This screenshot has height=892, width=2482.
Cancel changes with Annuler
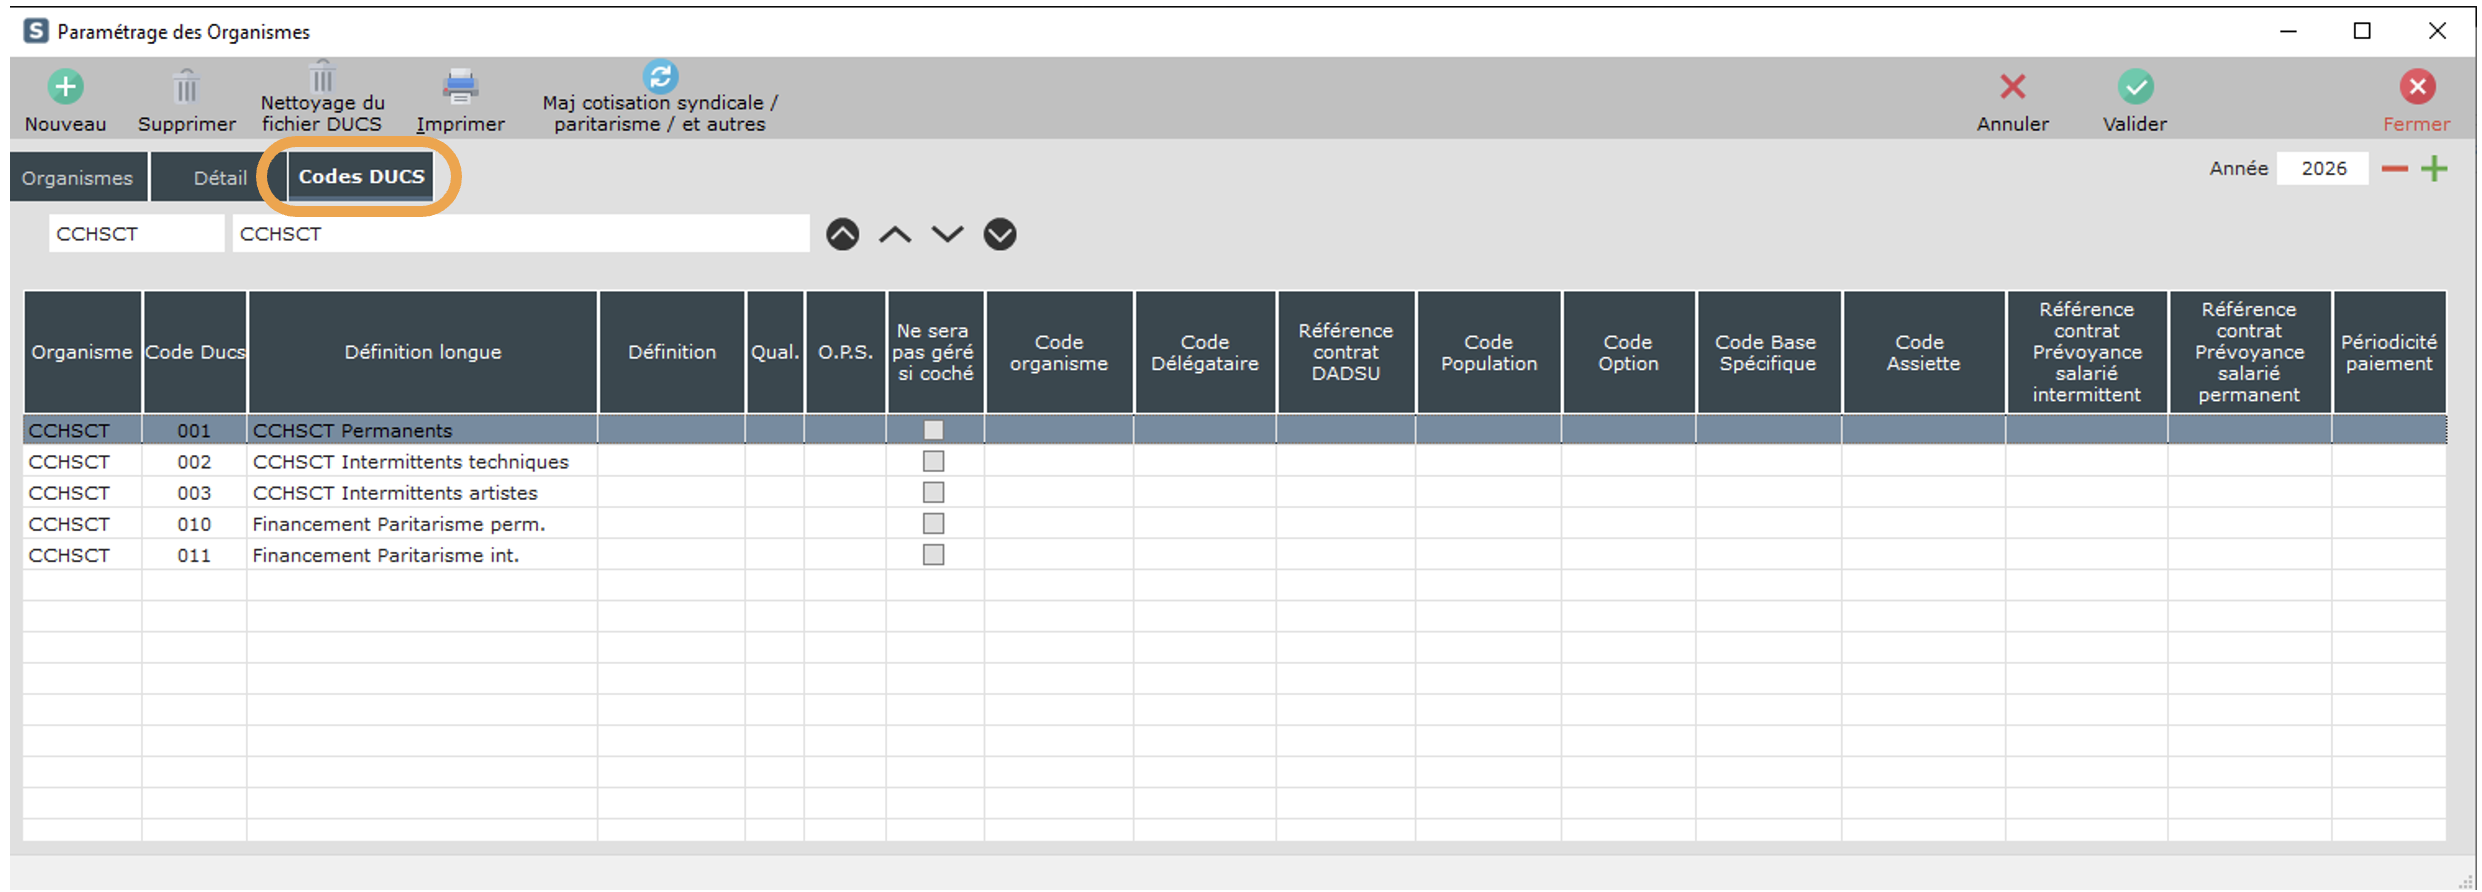(2012, 88)
